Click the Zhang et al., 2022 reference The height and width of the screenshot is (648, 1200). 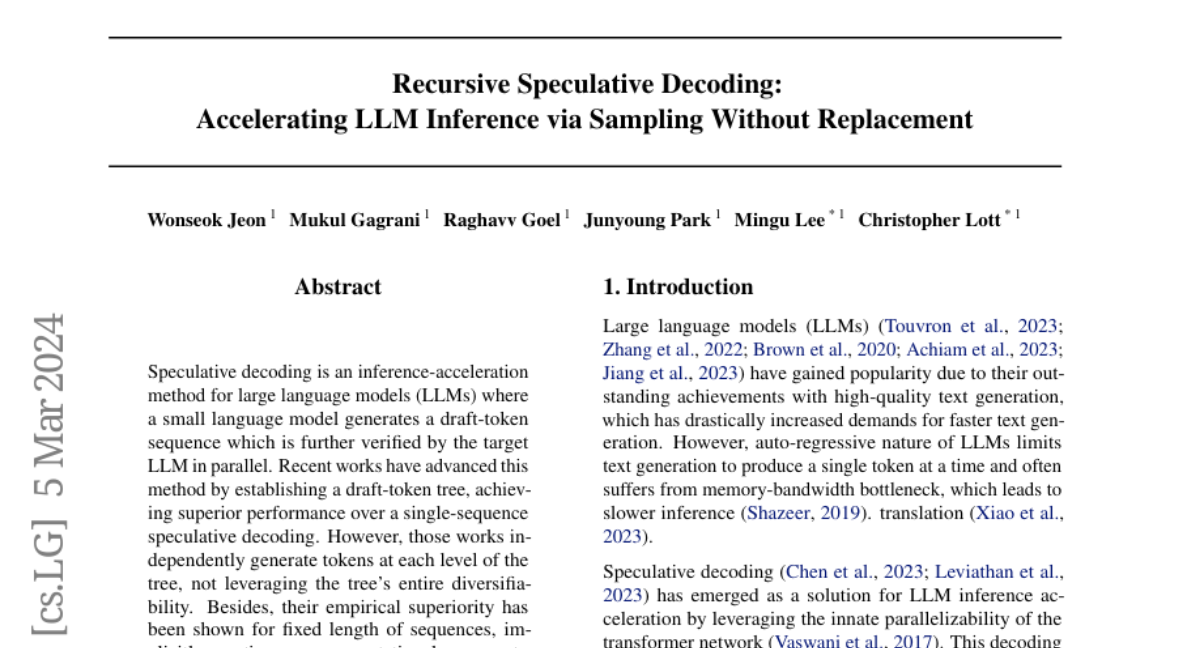click(672, 349)
